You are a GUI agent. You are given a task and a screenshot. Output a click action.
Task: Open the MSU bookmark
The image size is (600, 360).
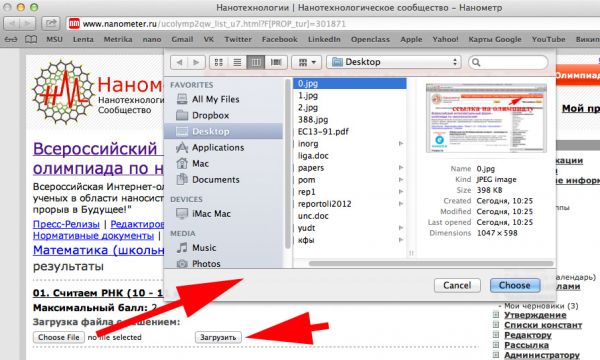coord(54,39)
